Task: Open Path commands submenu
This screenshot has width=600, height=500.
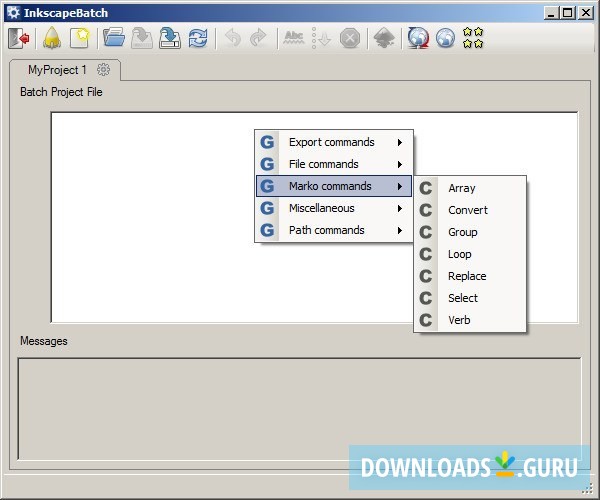Action: 334,230
